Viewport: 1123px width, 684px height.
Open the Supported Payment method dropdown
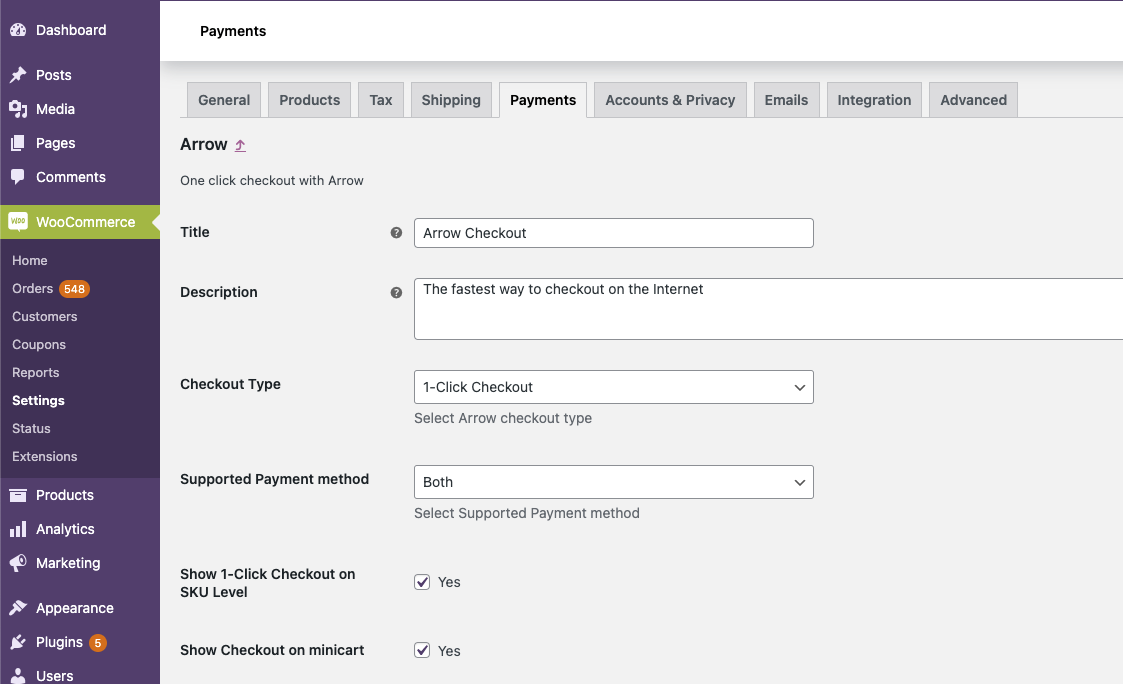click(613, 482)
